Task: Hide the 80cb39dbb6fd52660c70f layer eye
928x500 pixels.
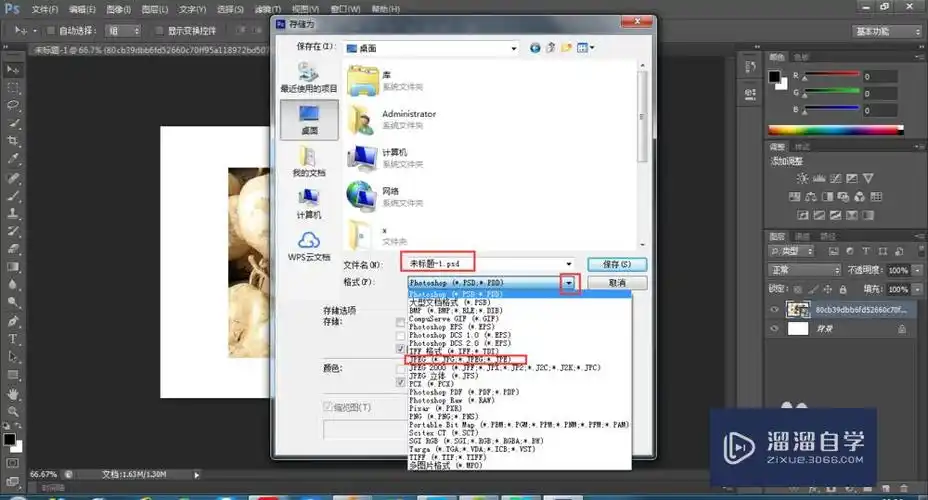Action: 774,309
